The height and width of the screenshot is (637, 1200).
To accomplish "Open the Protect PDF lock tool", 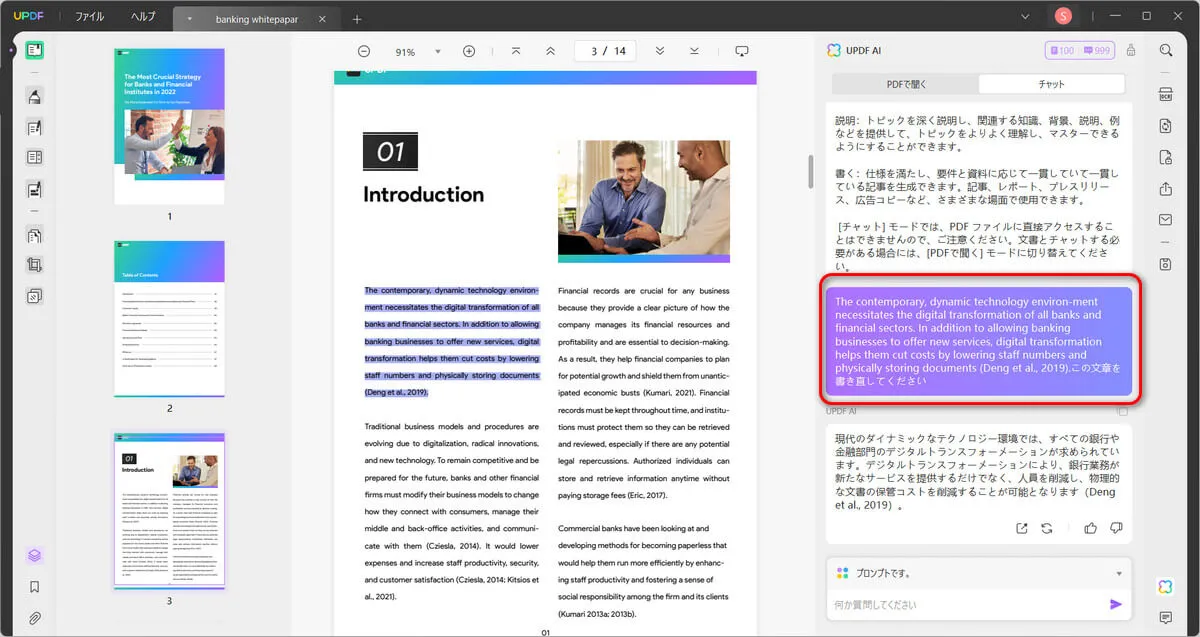I will 1166,157.
